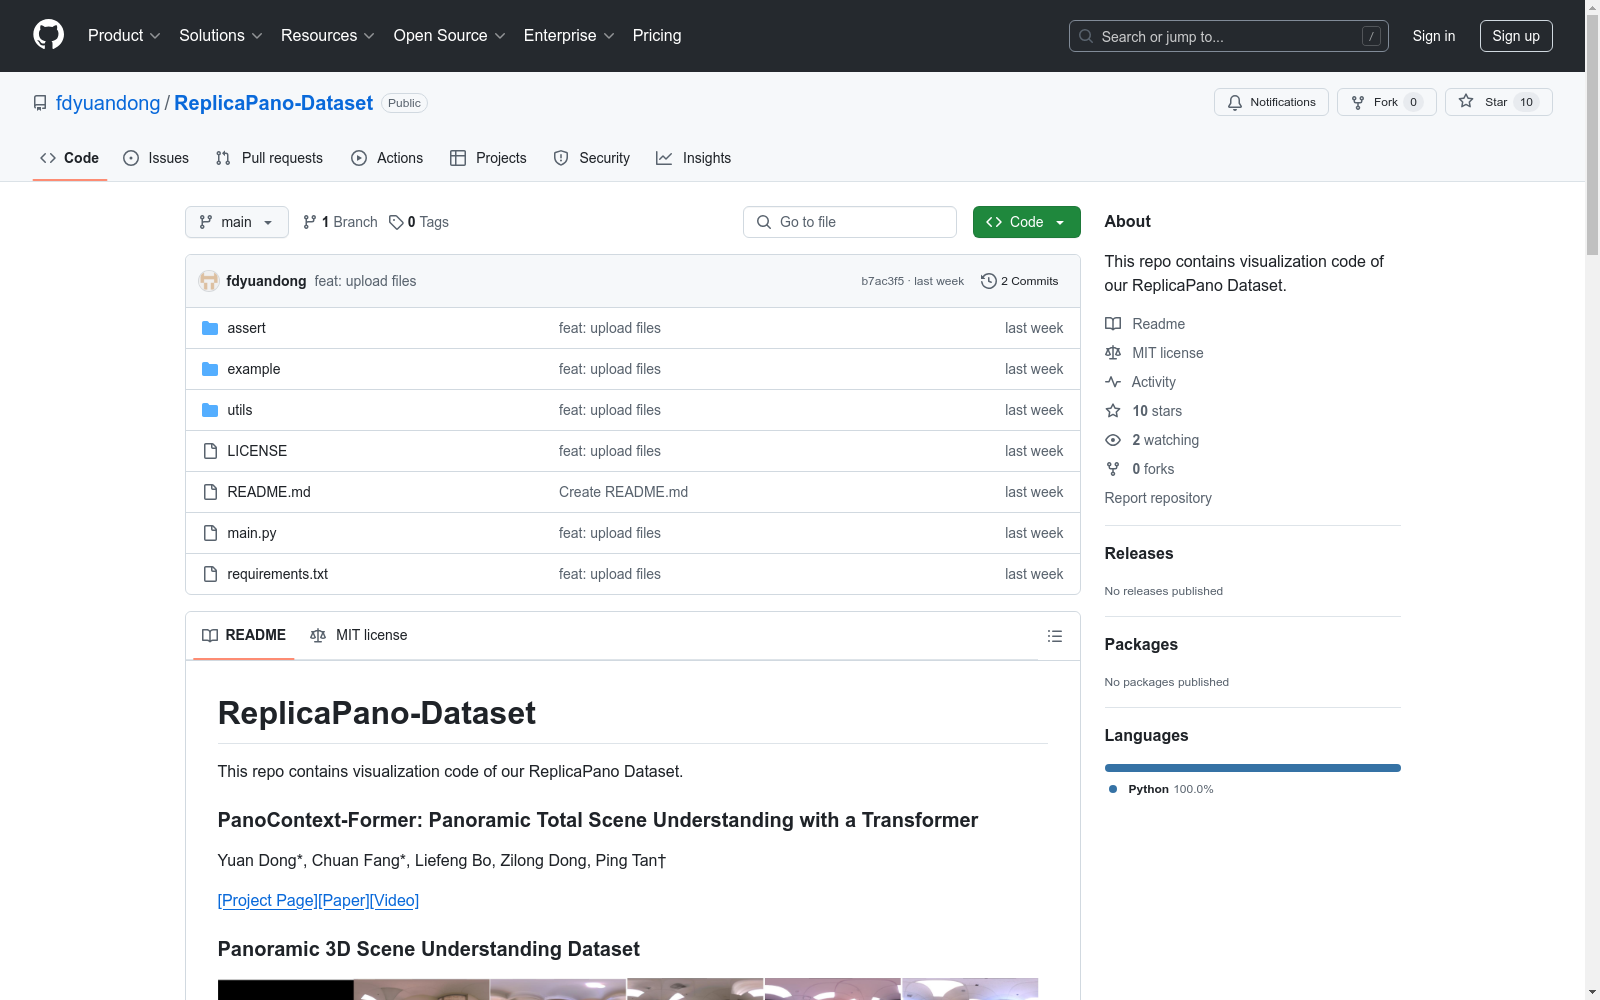Select the MIT license file tab
The width and height of the screenshot is (1600, 1000).
359,636
